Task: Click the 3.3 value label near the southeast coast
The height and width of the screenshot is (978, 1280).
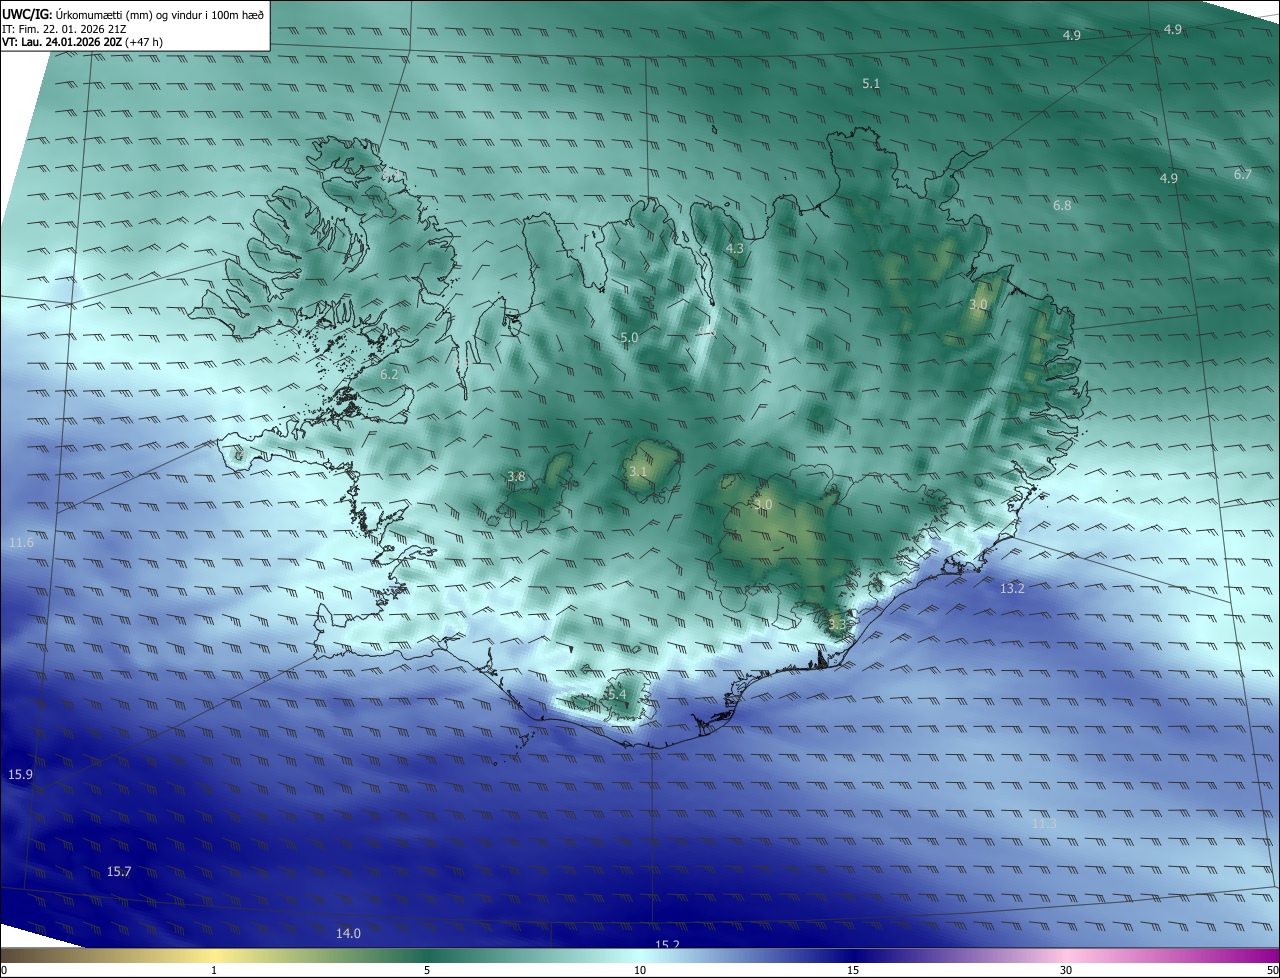Action: 837,624
